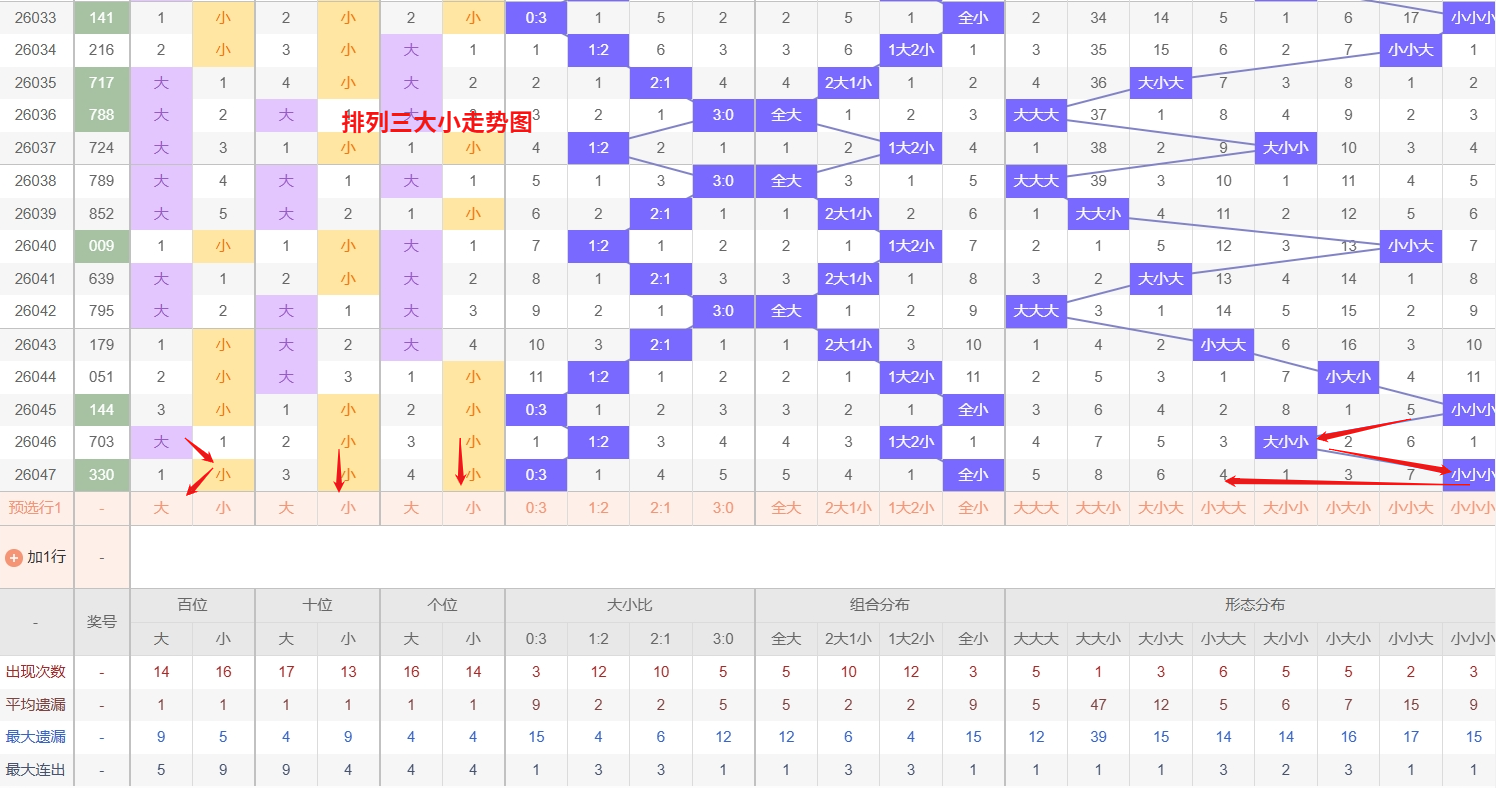Screen dimensions: 1496x788
Task: Toggle 全大 in the 预选行1 row
Action: click(786, 508)
